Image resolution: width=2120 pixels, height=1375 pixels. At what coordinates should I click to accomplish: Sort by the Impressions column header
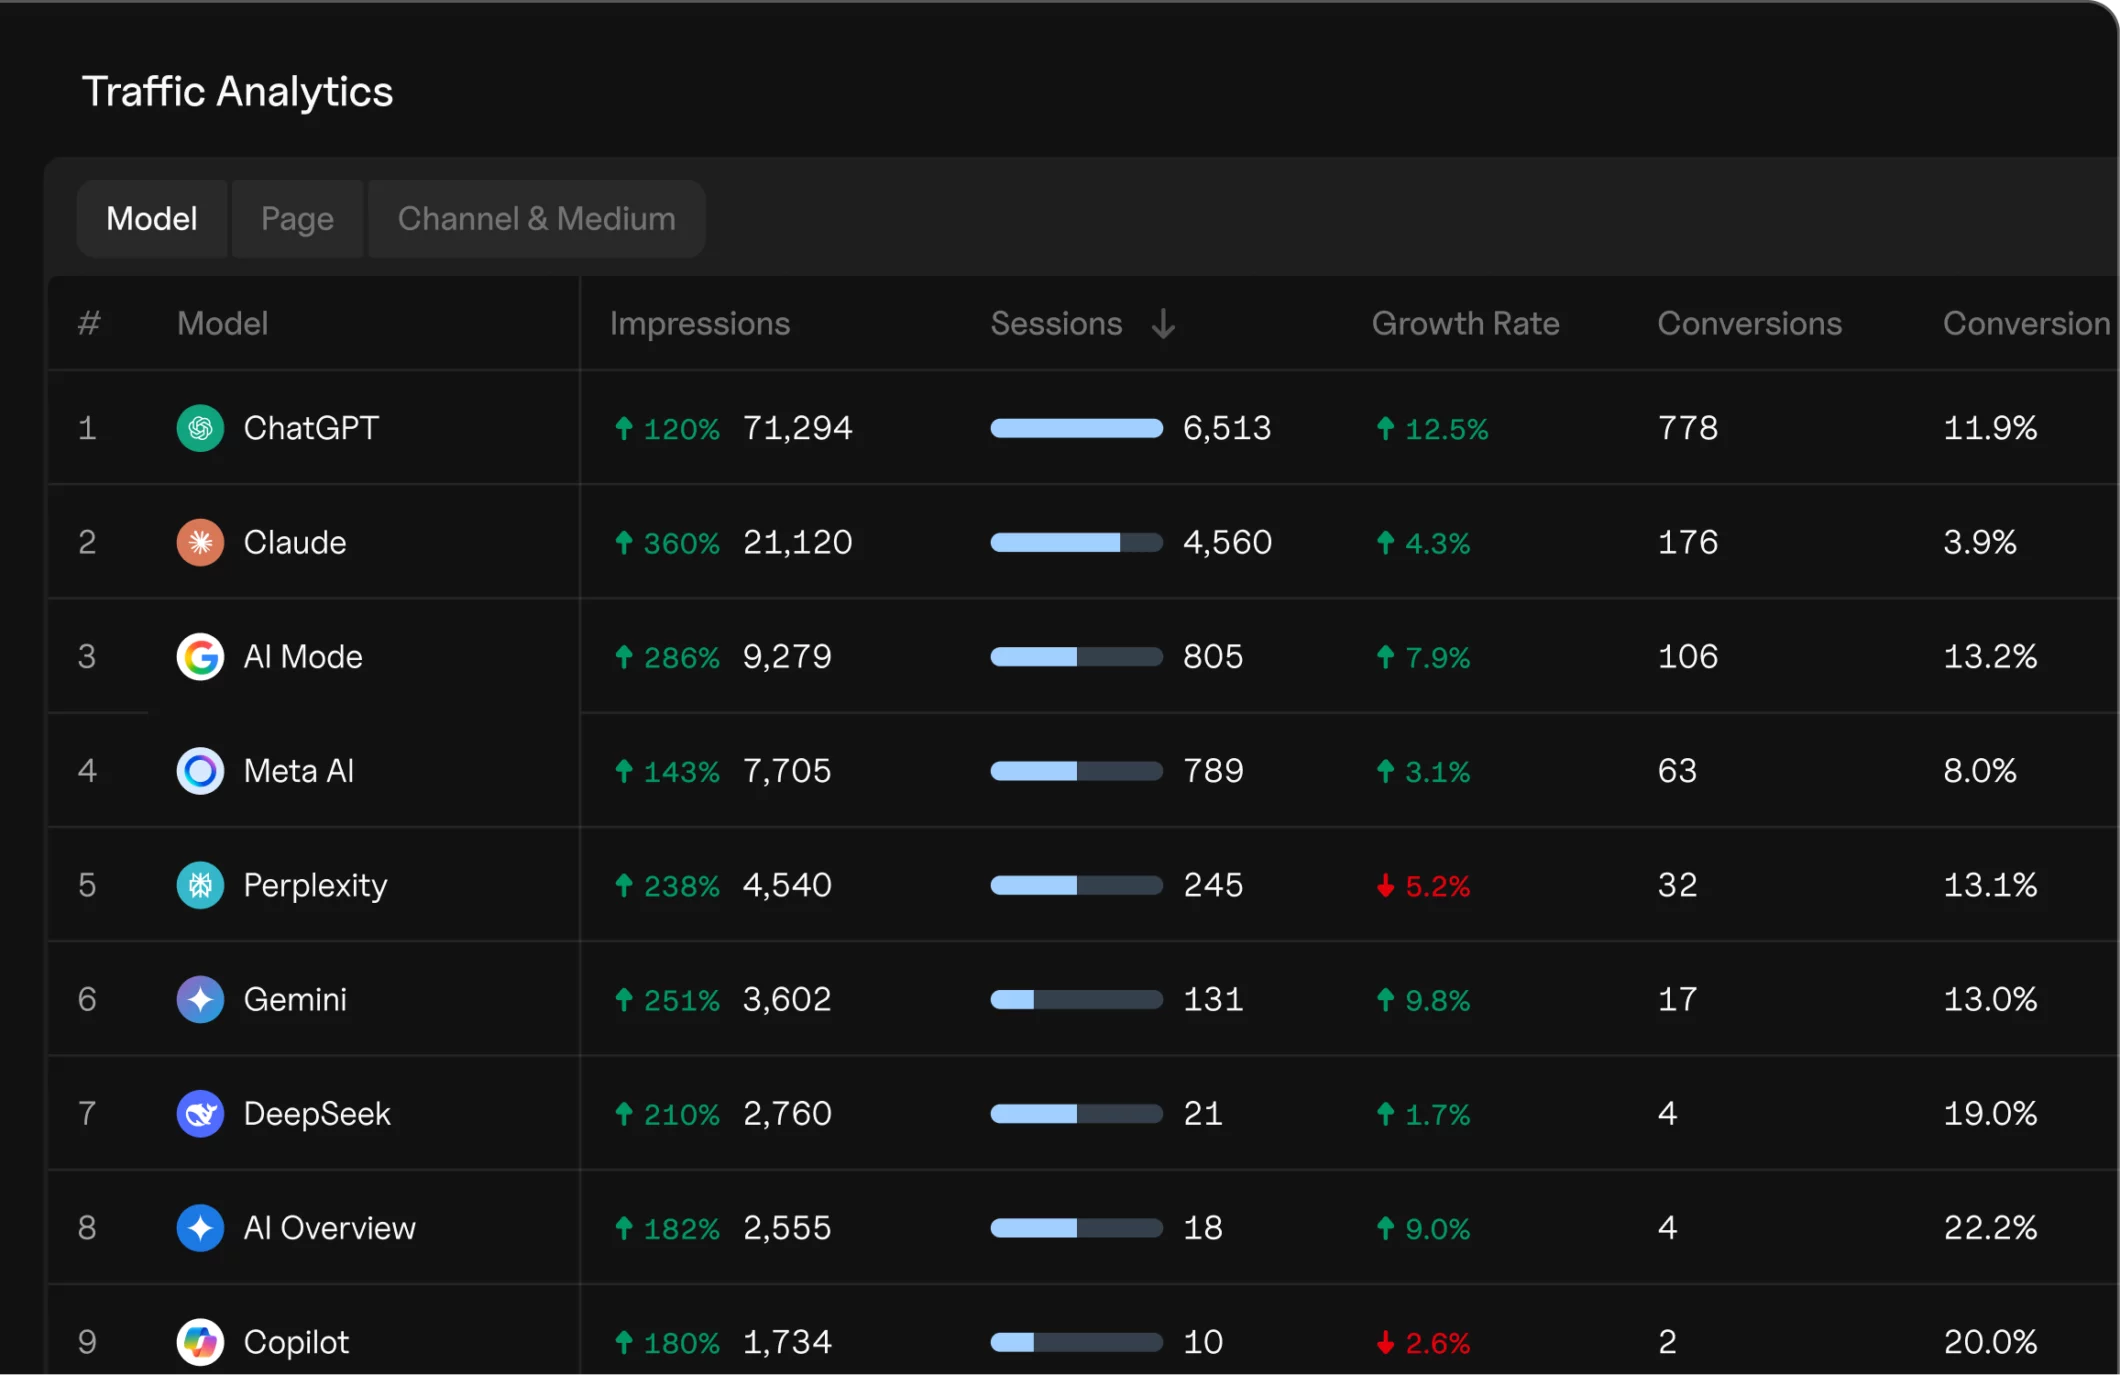click(x=699, y=323)
